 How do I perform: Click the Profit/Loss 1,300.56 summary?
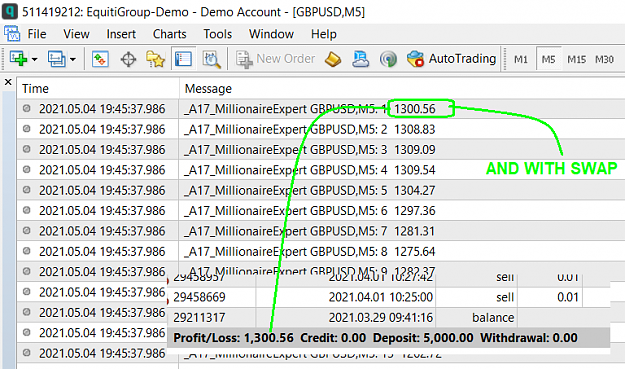(233, 338)
